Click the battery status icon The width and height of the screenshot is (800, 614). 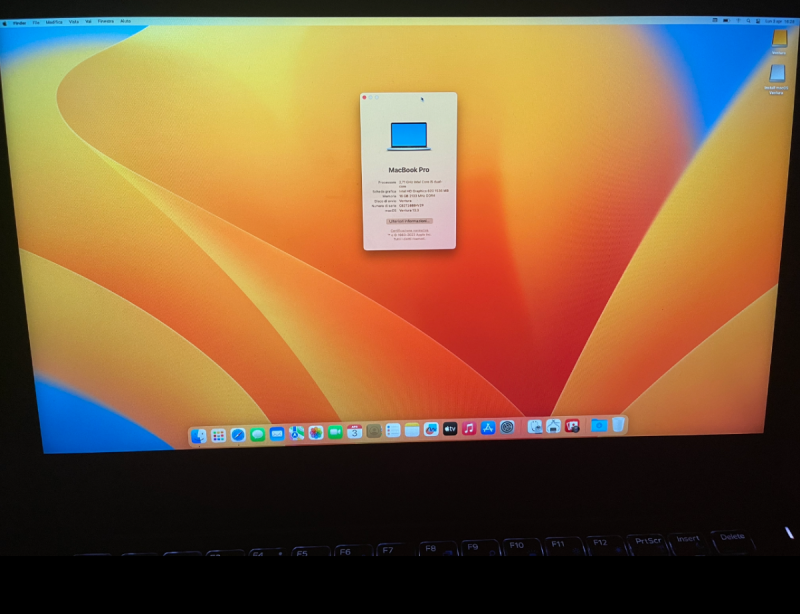coord(726,21)
